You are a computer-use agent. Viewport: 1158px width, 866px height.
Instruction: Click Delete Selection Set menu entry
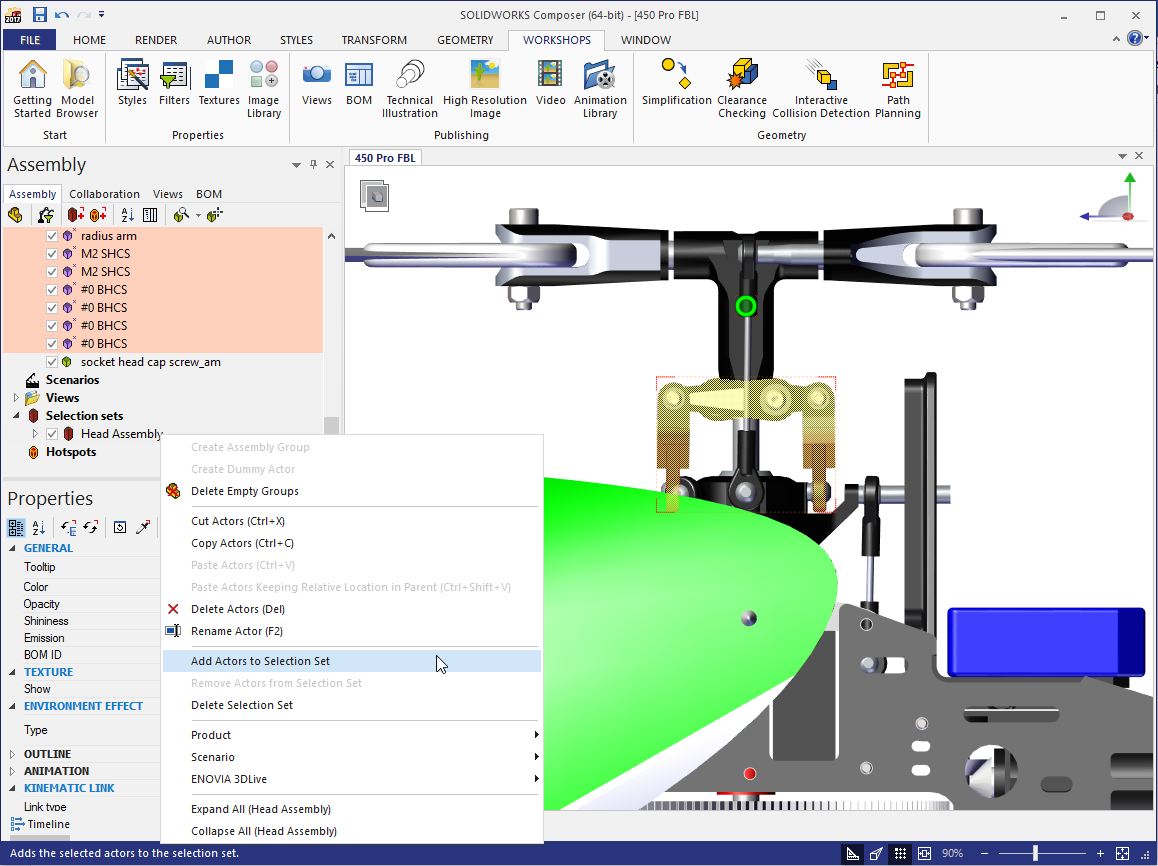point(242,705)
